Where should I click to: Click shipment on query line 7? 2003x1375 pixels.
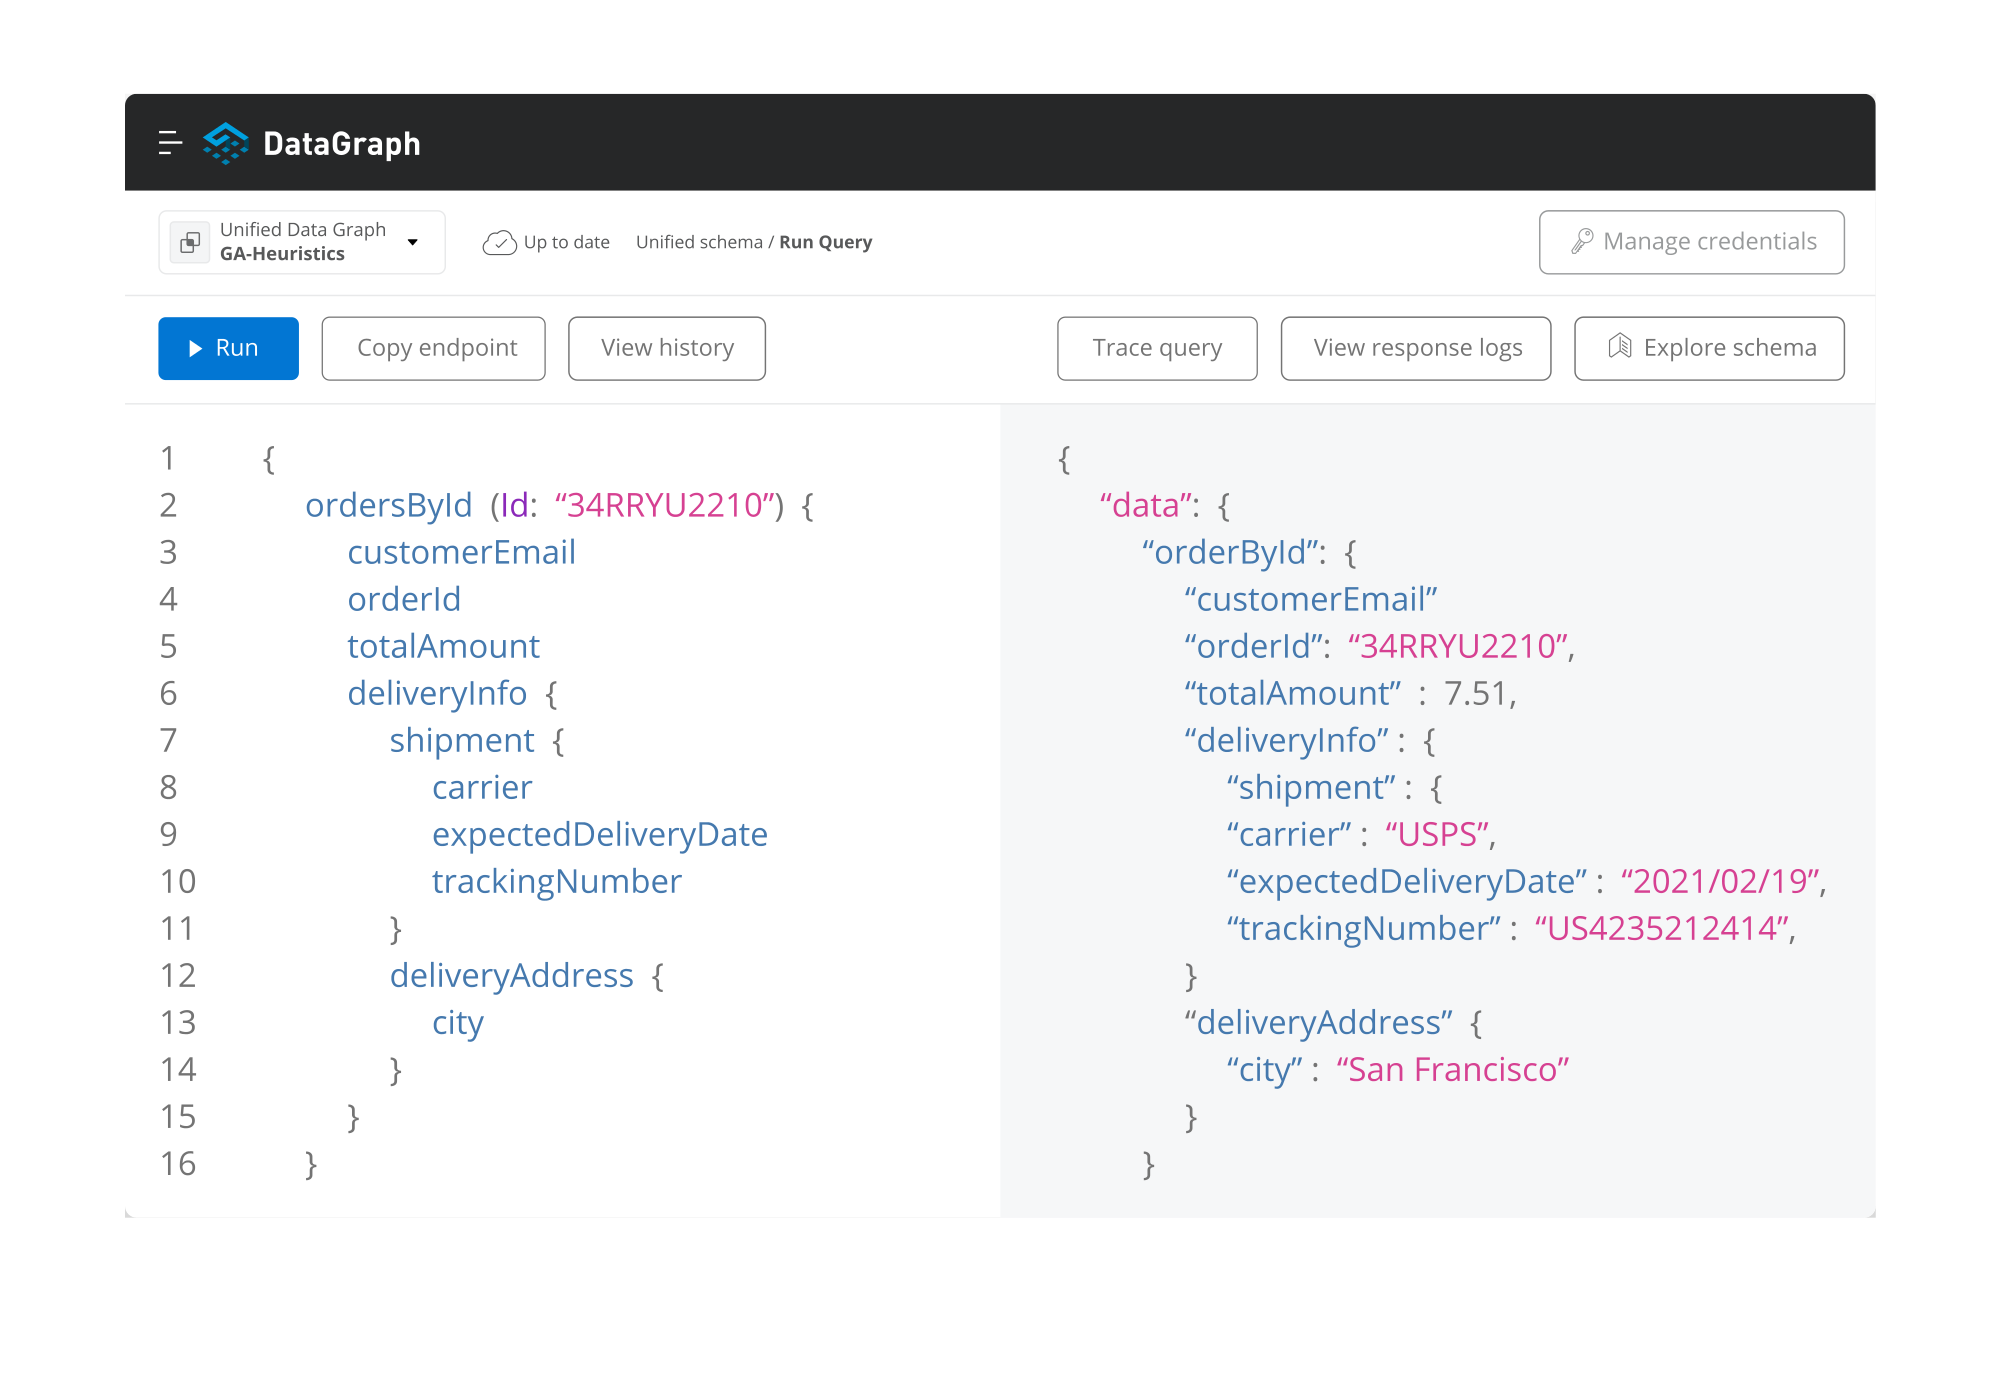click(x=462, y=741)
